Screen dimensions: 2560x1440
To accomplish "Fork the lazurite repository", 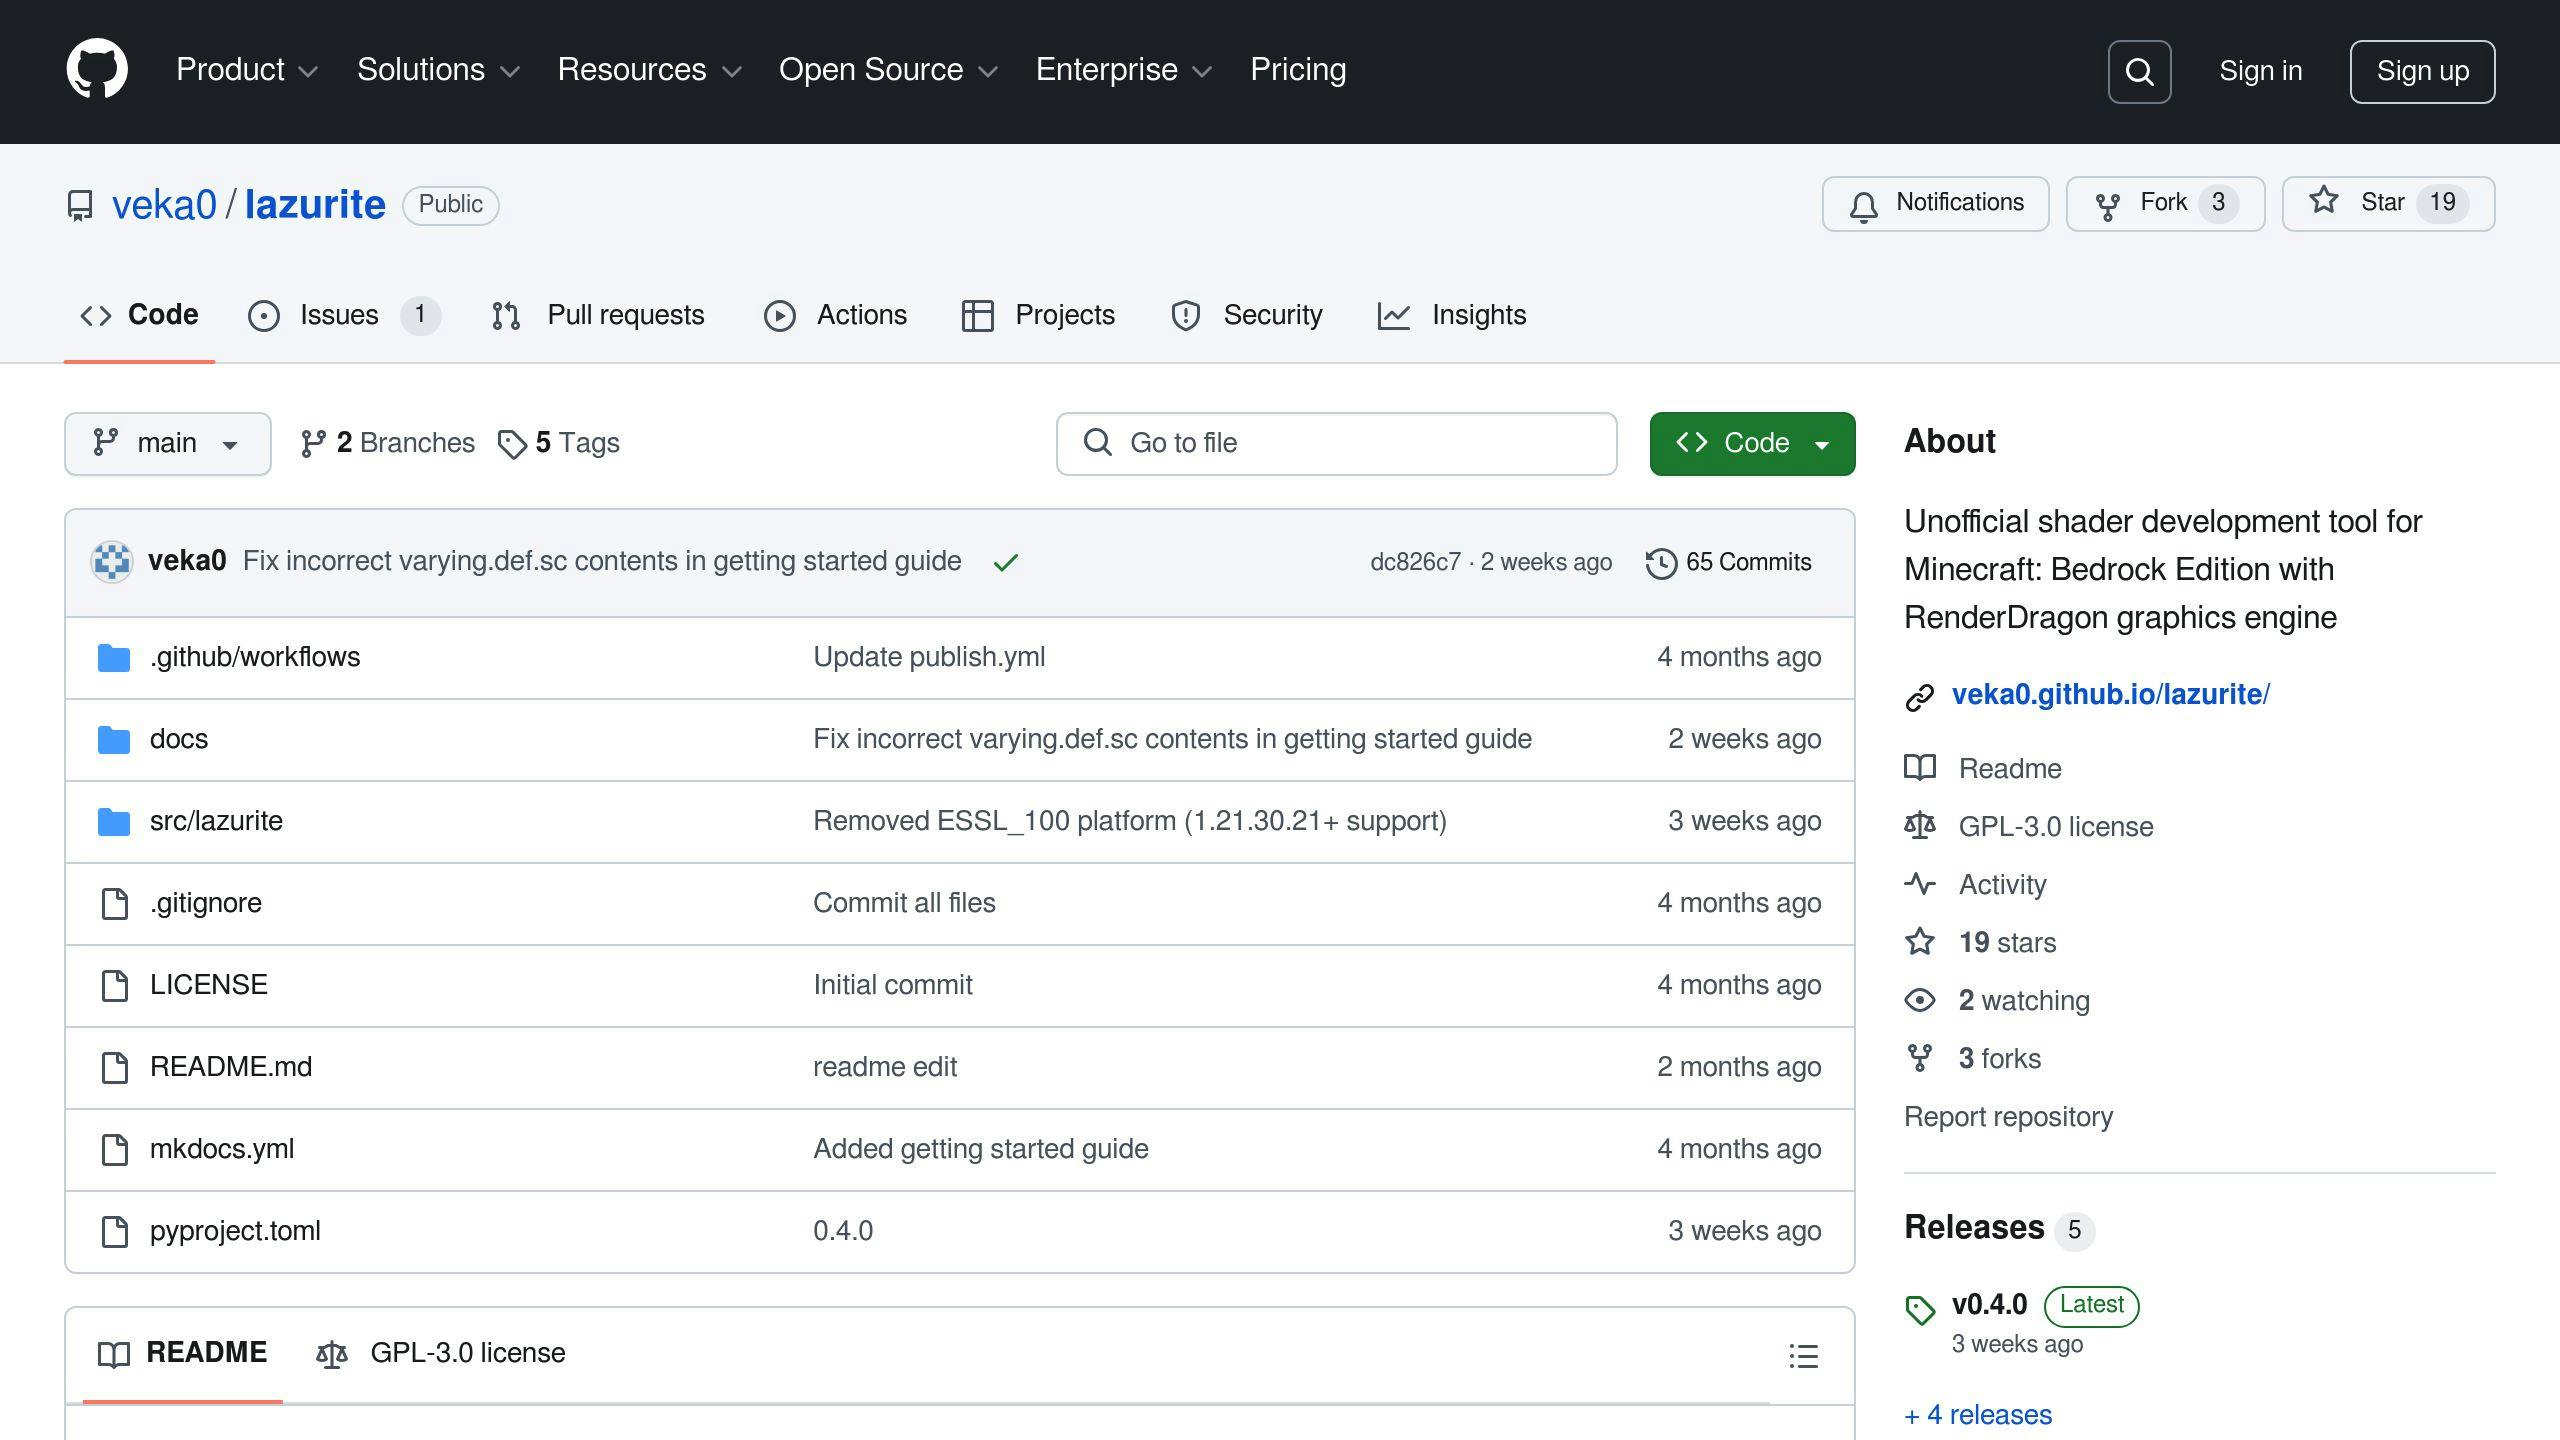I will (2165, 203).
